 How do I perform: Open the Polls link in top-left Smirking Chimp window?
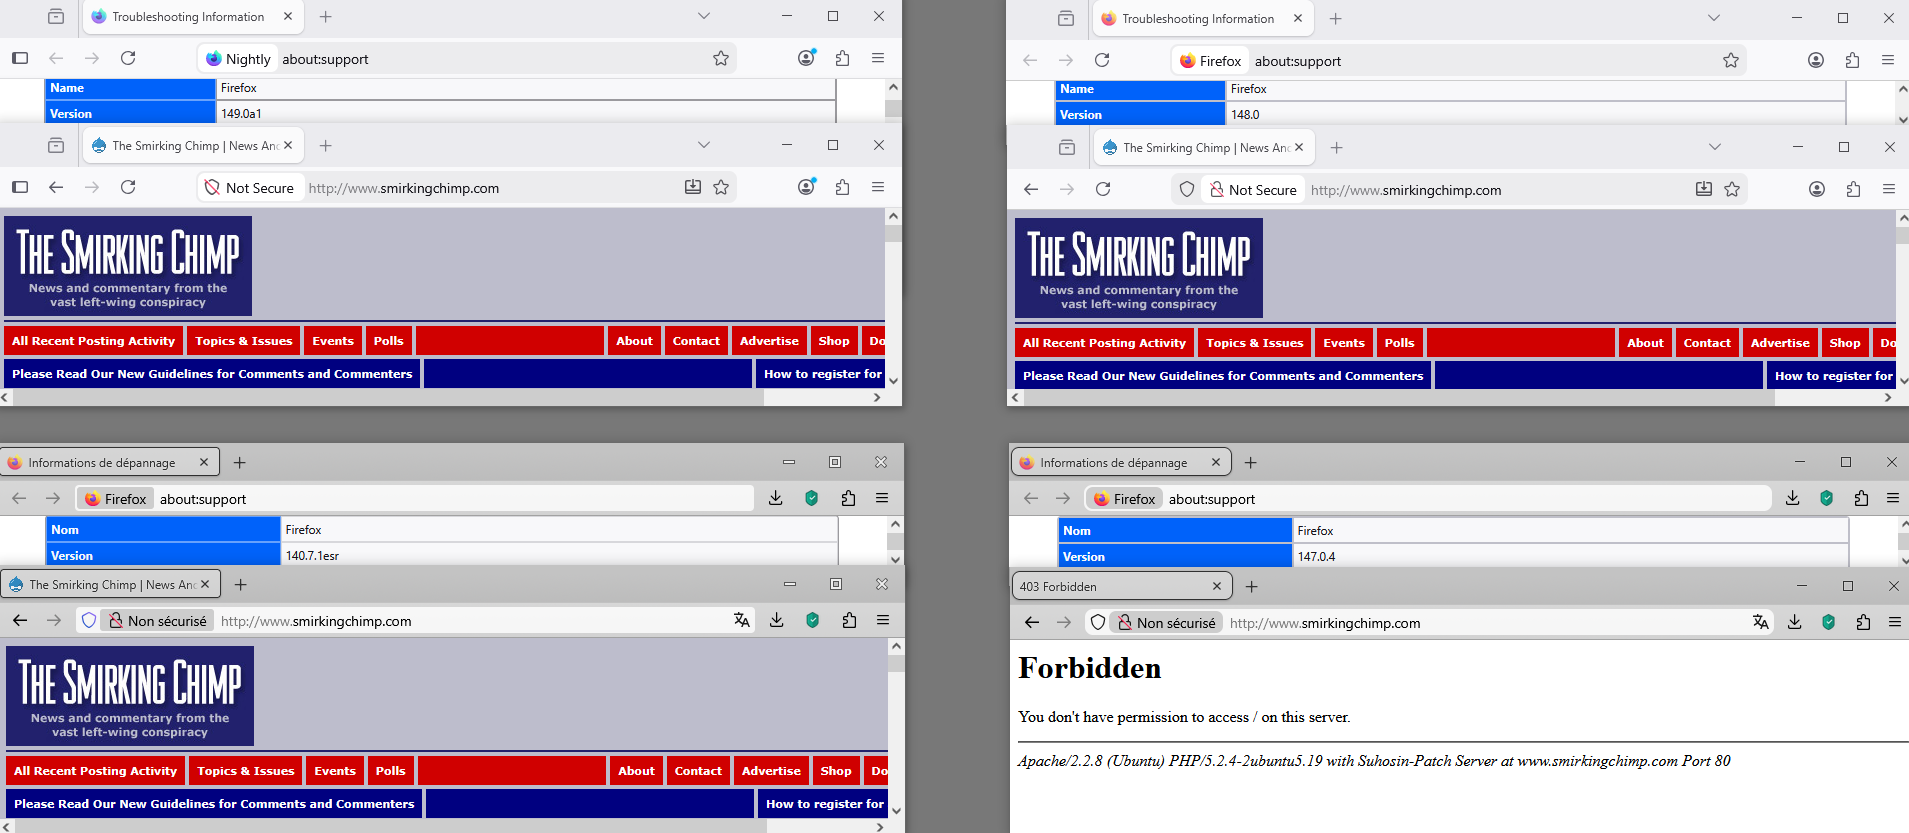[x=389, y=341]
